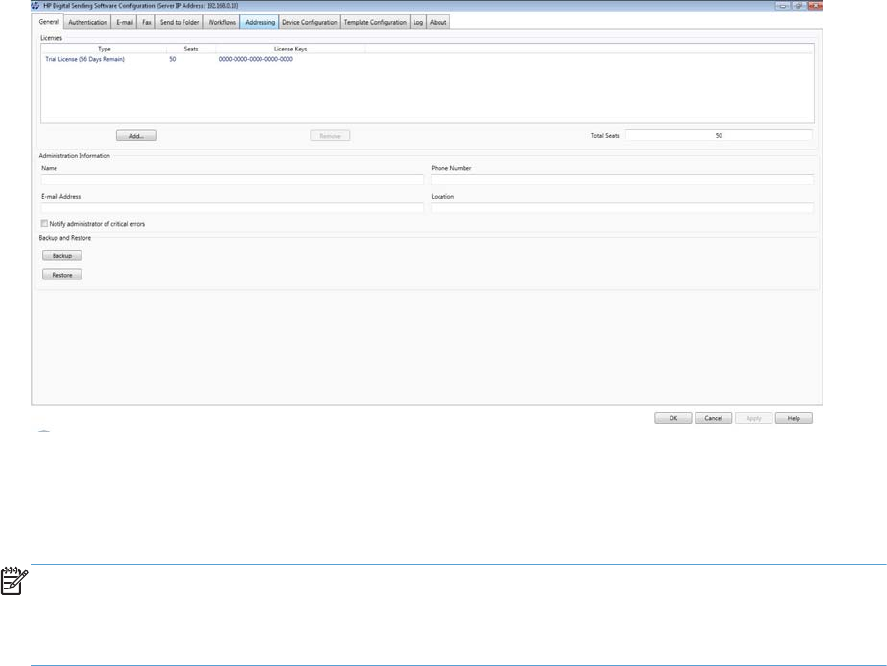Click the Seats column header
Screen dimensions: 887x666
coord(191,49)
